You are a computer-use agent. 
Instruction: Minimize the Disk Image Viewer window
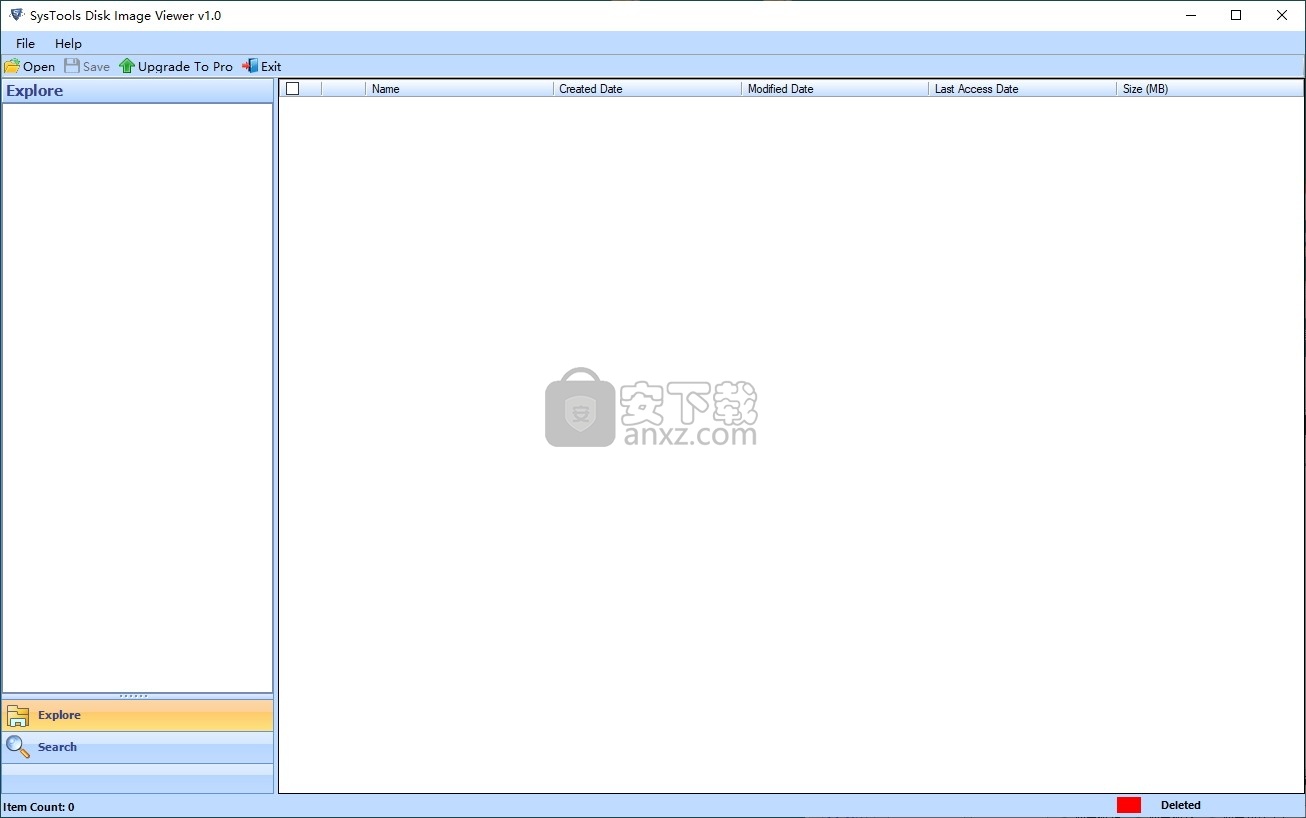1190,15
